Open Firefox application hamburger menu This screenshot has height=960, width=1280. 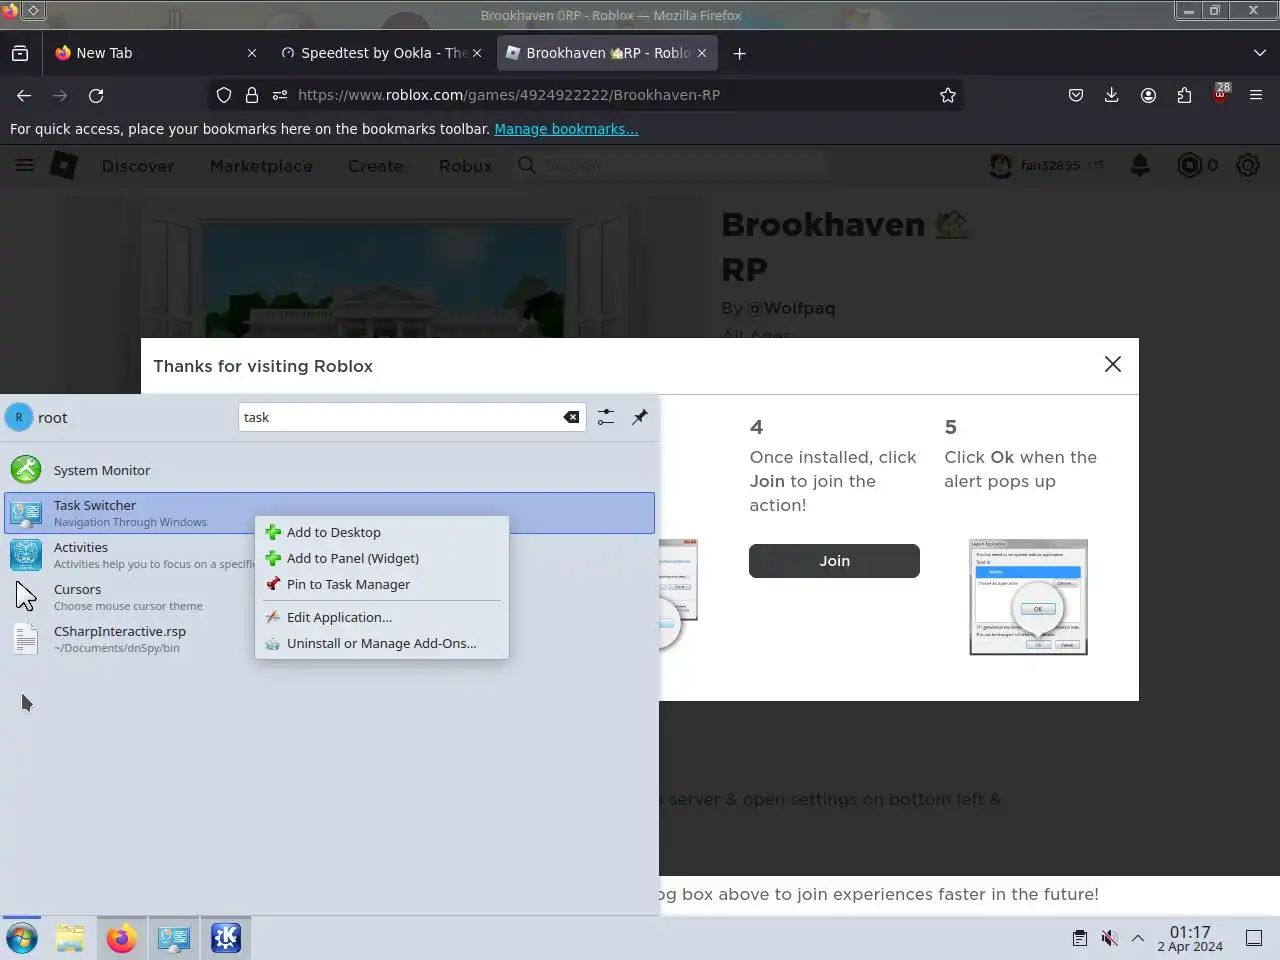click(1256, 95)
